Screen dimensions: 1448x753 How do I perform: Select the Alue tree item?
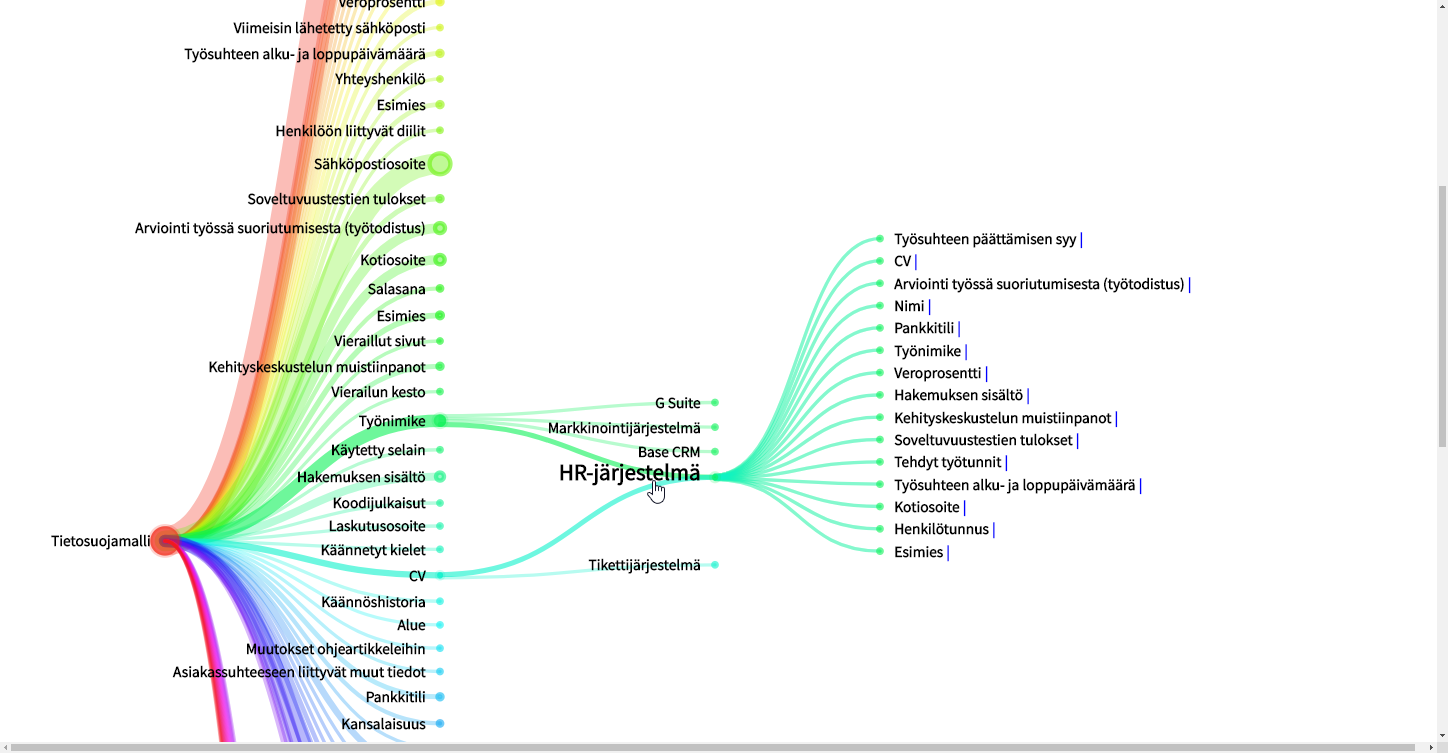pyautogui.click(x=411, y=625)
